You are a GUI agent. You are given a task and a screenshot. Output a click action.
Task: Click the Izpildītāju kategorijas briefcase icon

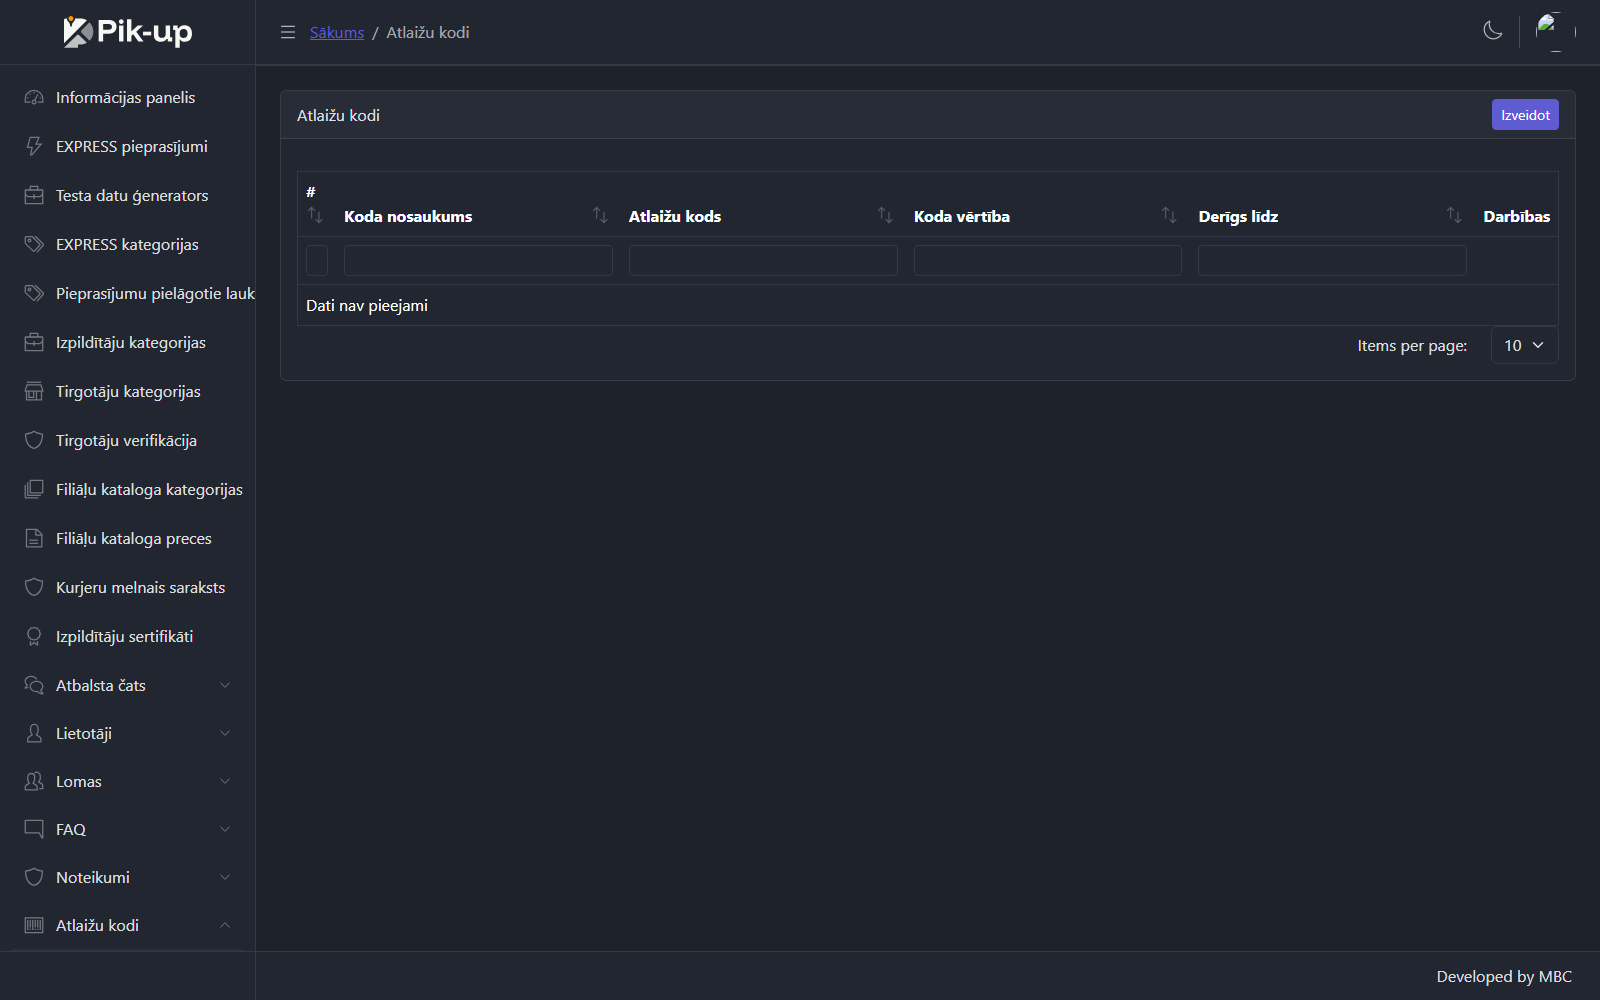click(34, 342)
